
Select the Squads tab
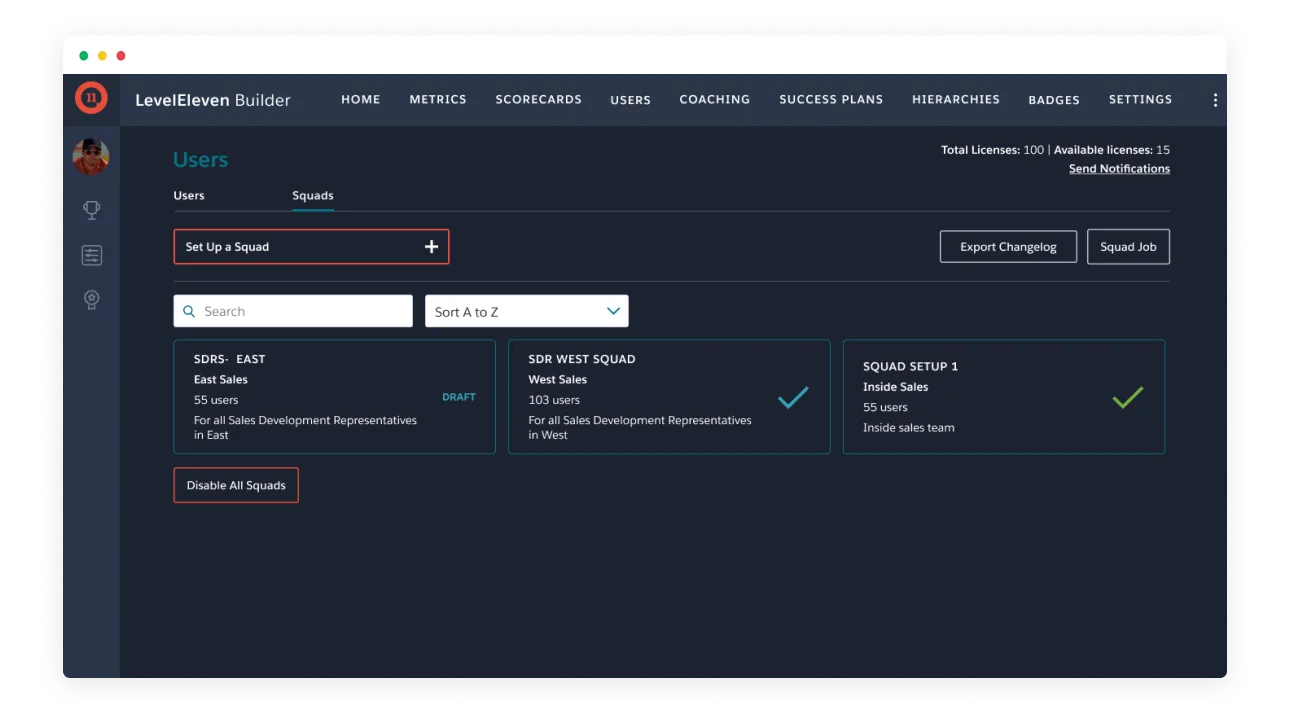pyautogui.click(x=313, y=196)
